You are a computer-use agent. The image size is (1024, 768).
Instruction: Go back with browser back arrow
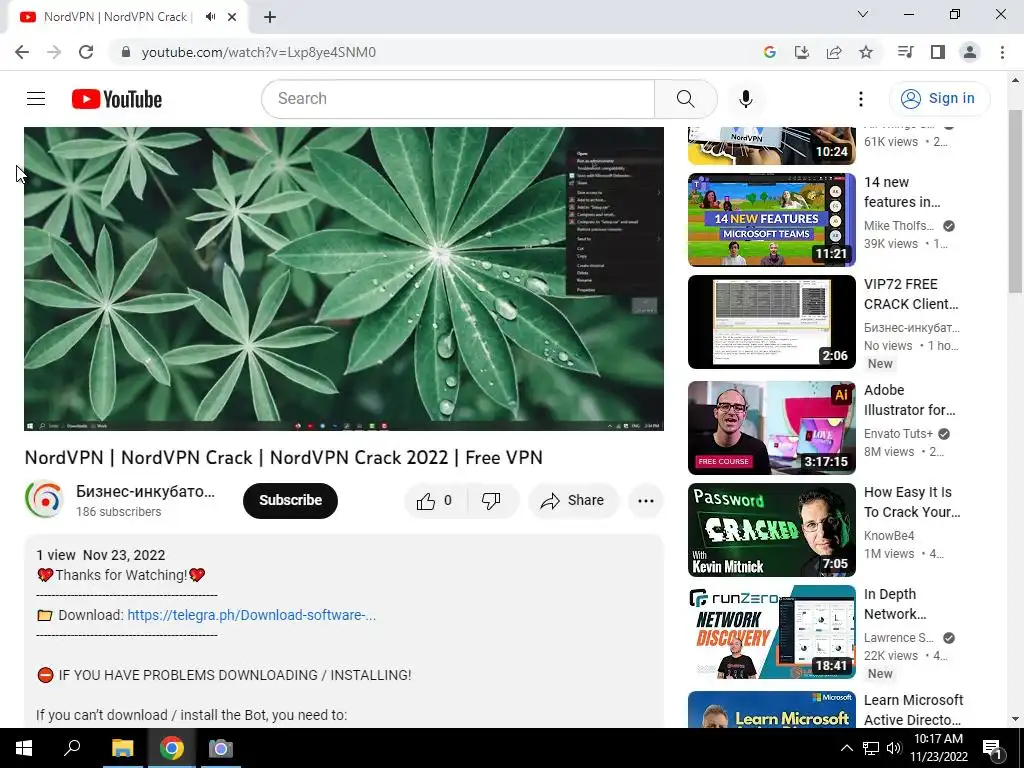point(22,52)
